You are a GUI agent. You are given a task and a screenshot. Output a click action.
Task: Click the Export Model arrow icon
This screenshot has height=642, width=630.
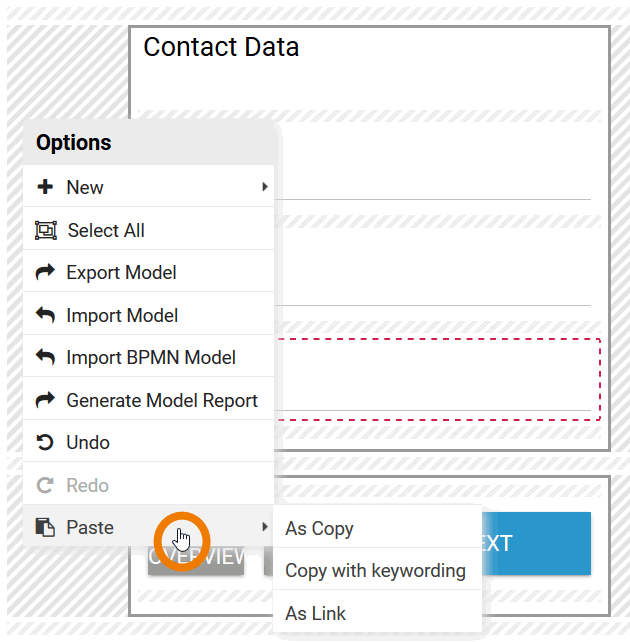pos(45,272)
